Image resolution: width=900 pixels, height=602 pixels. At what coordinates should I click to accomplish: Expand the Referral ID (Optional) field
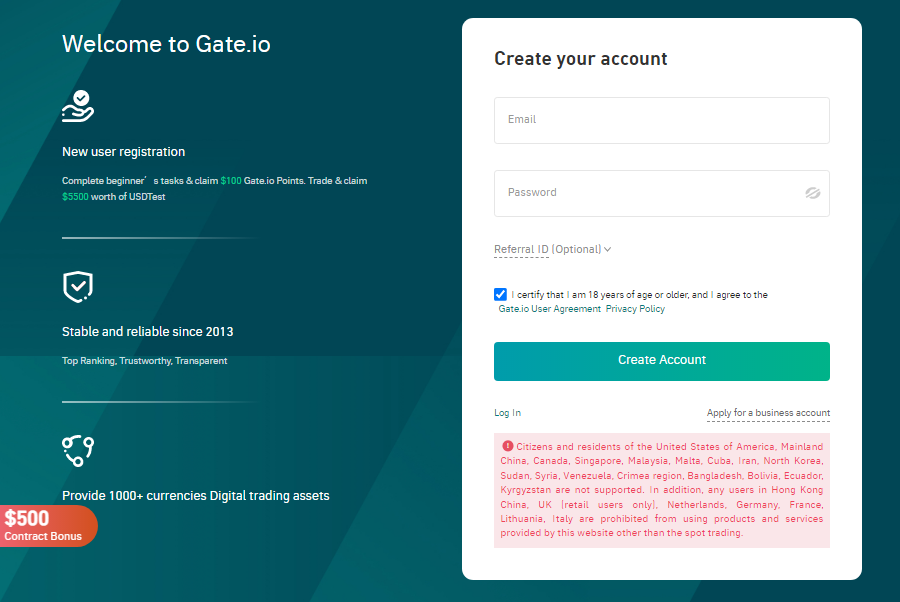point(552,249)
